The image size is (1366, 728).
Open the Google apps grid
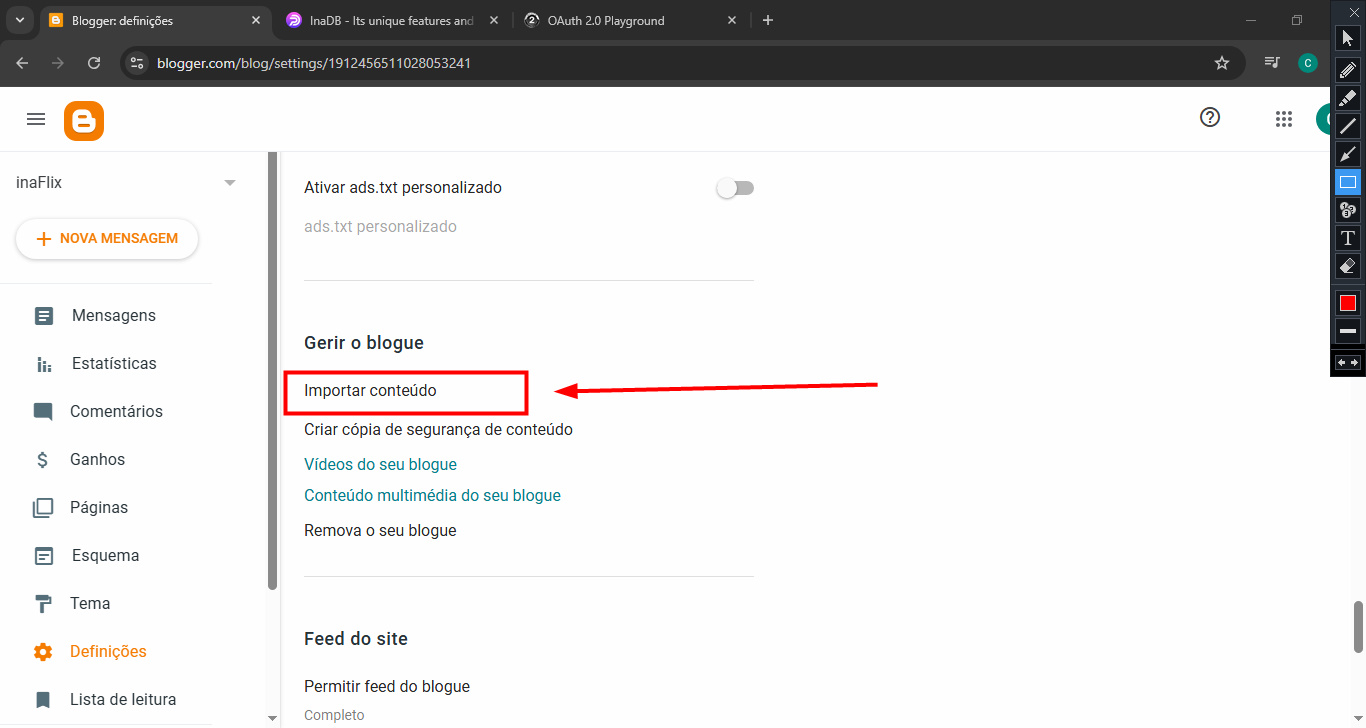coord(1284,118)
